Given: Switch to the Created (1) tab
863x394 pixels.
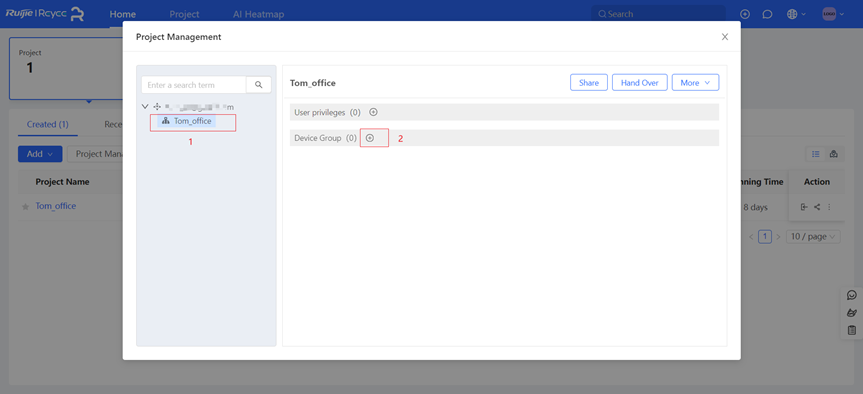Looking at the screenshot, I should (47, 124).
